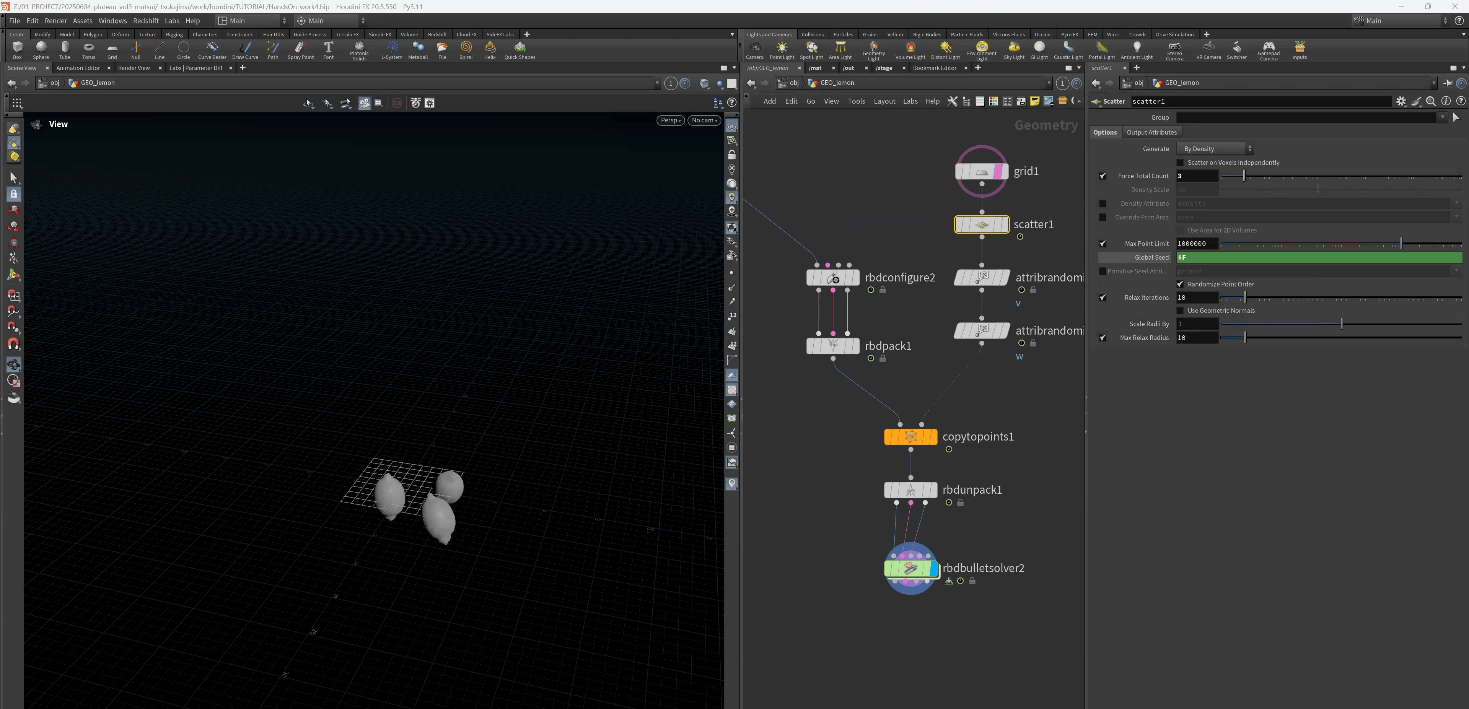
Task: Click the Layout menu in network editor
Action: pyautogui.click(x=884, y=101)
